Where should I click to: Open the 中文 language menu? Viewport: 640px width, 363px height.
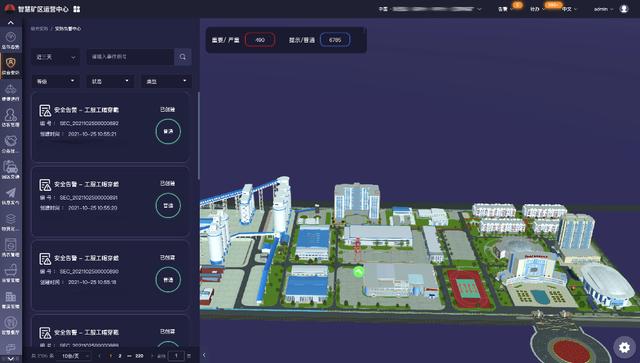(x=569, y=9)
